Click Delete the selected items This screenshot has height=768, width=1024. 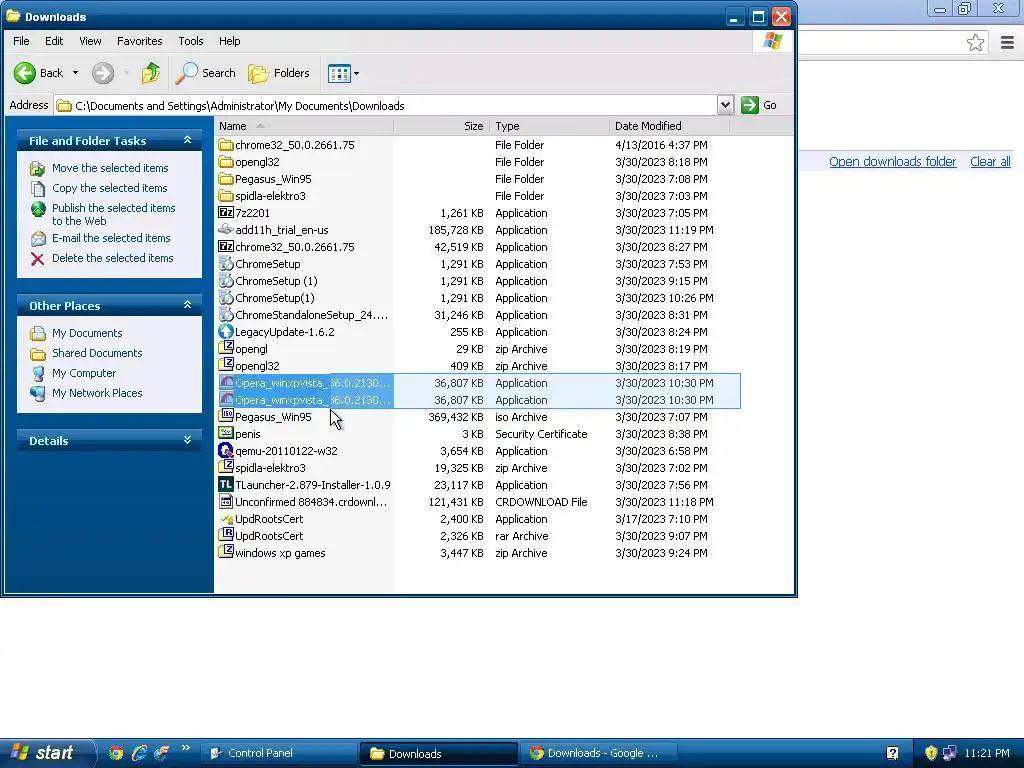click(112, 258)
